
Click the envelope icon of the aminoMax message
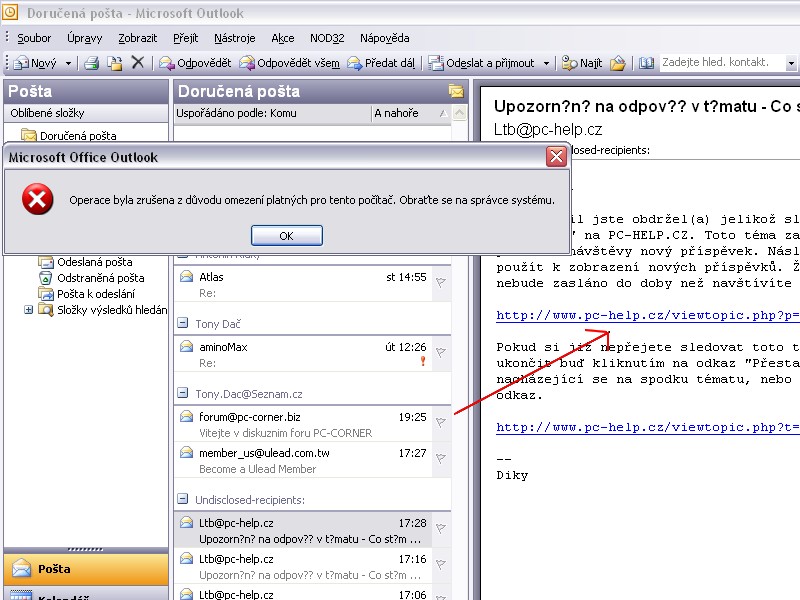(186, 346)
